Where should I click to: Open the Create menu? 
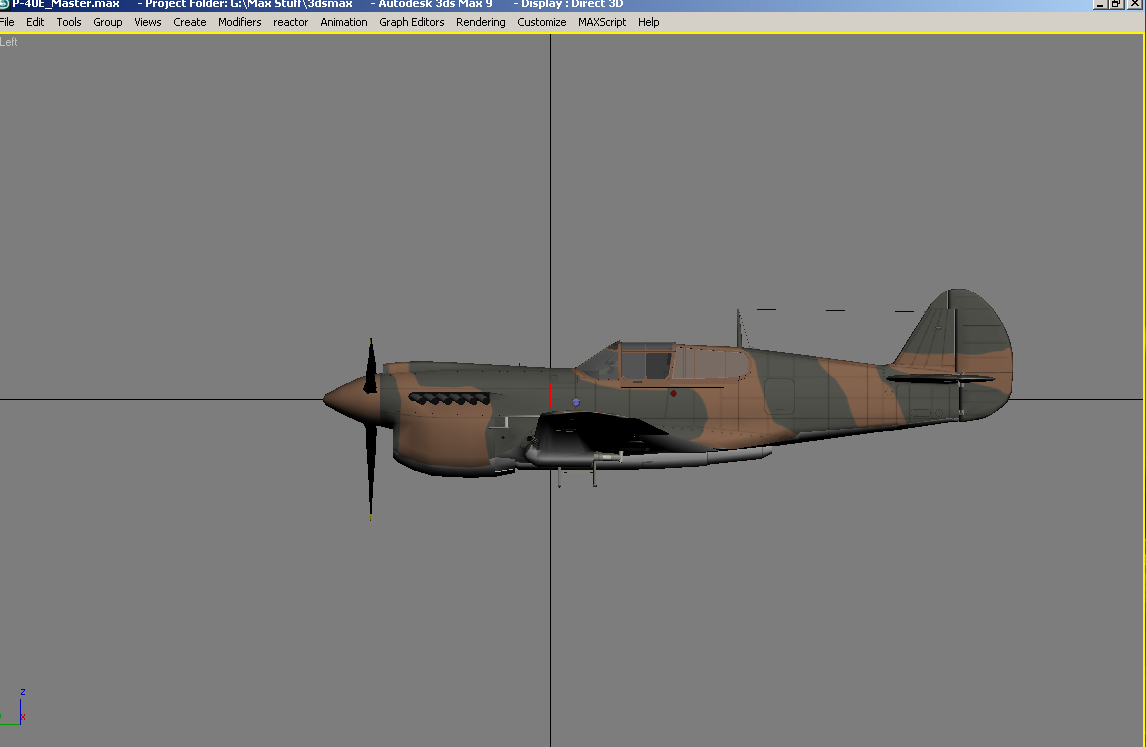point(189,22)
